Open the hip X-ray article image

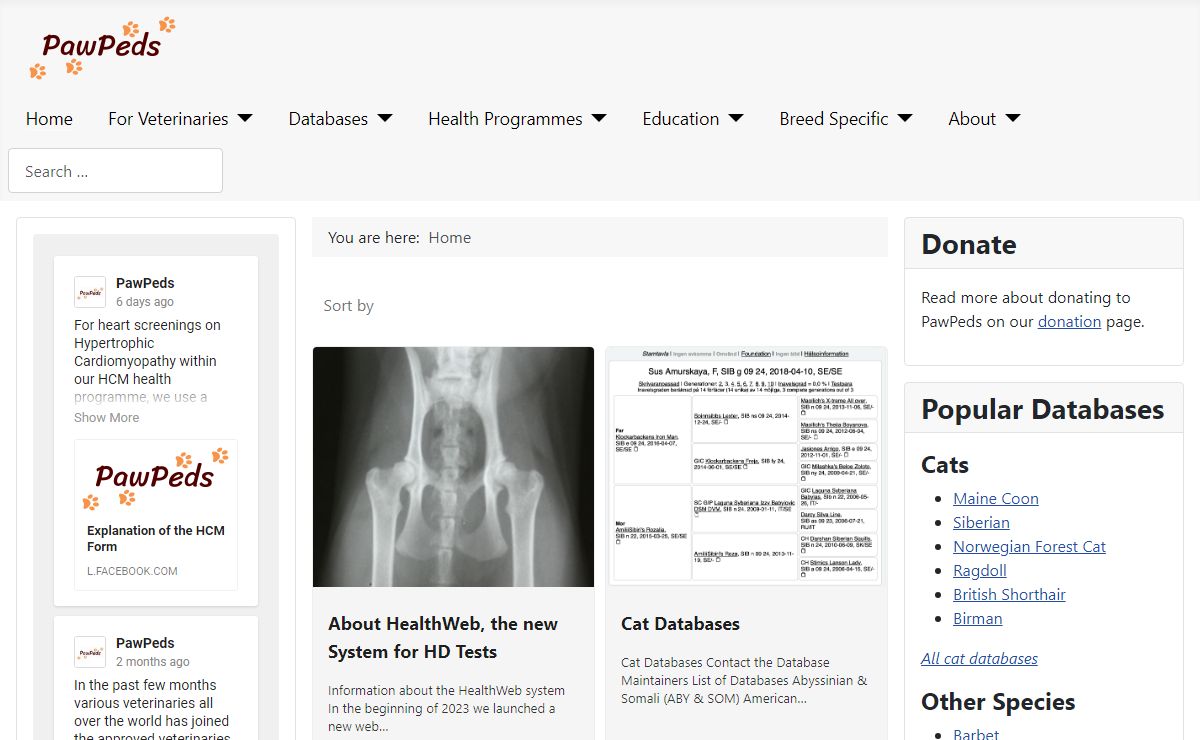453,466
